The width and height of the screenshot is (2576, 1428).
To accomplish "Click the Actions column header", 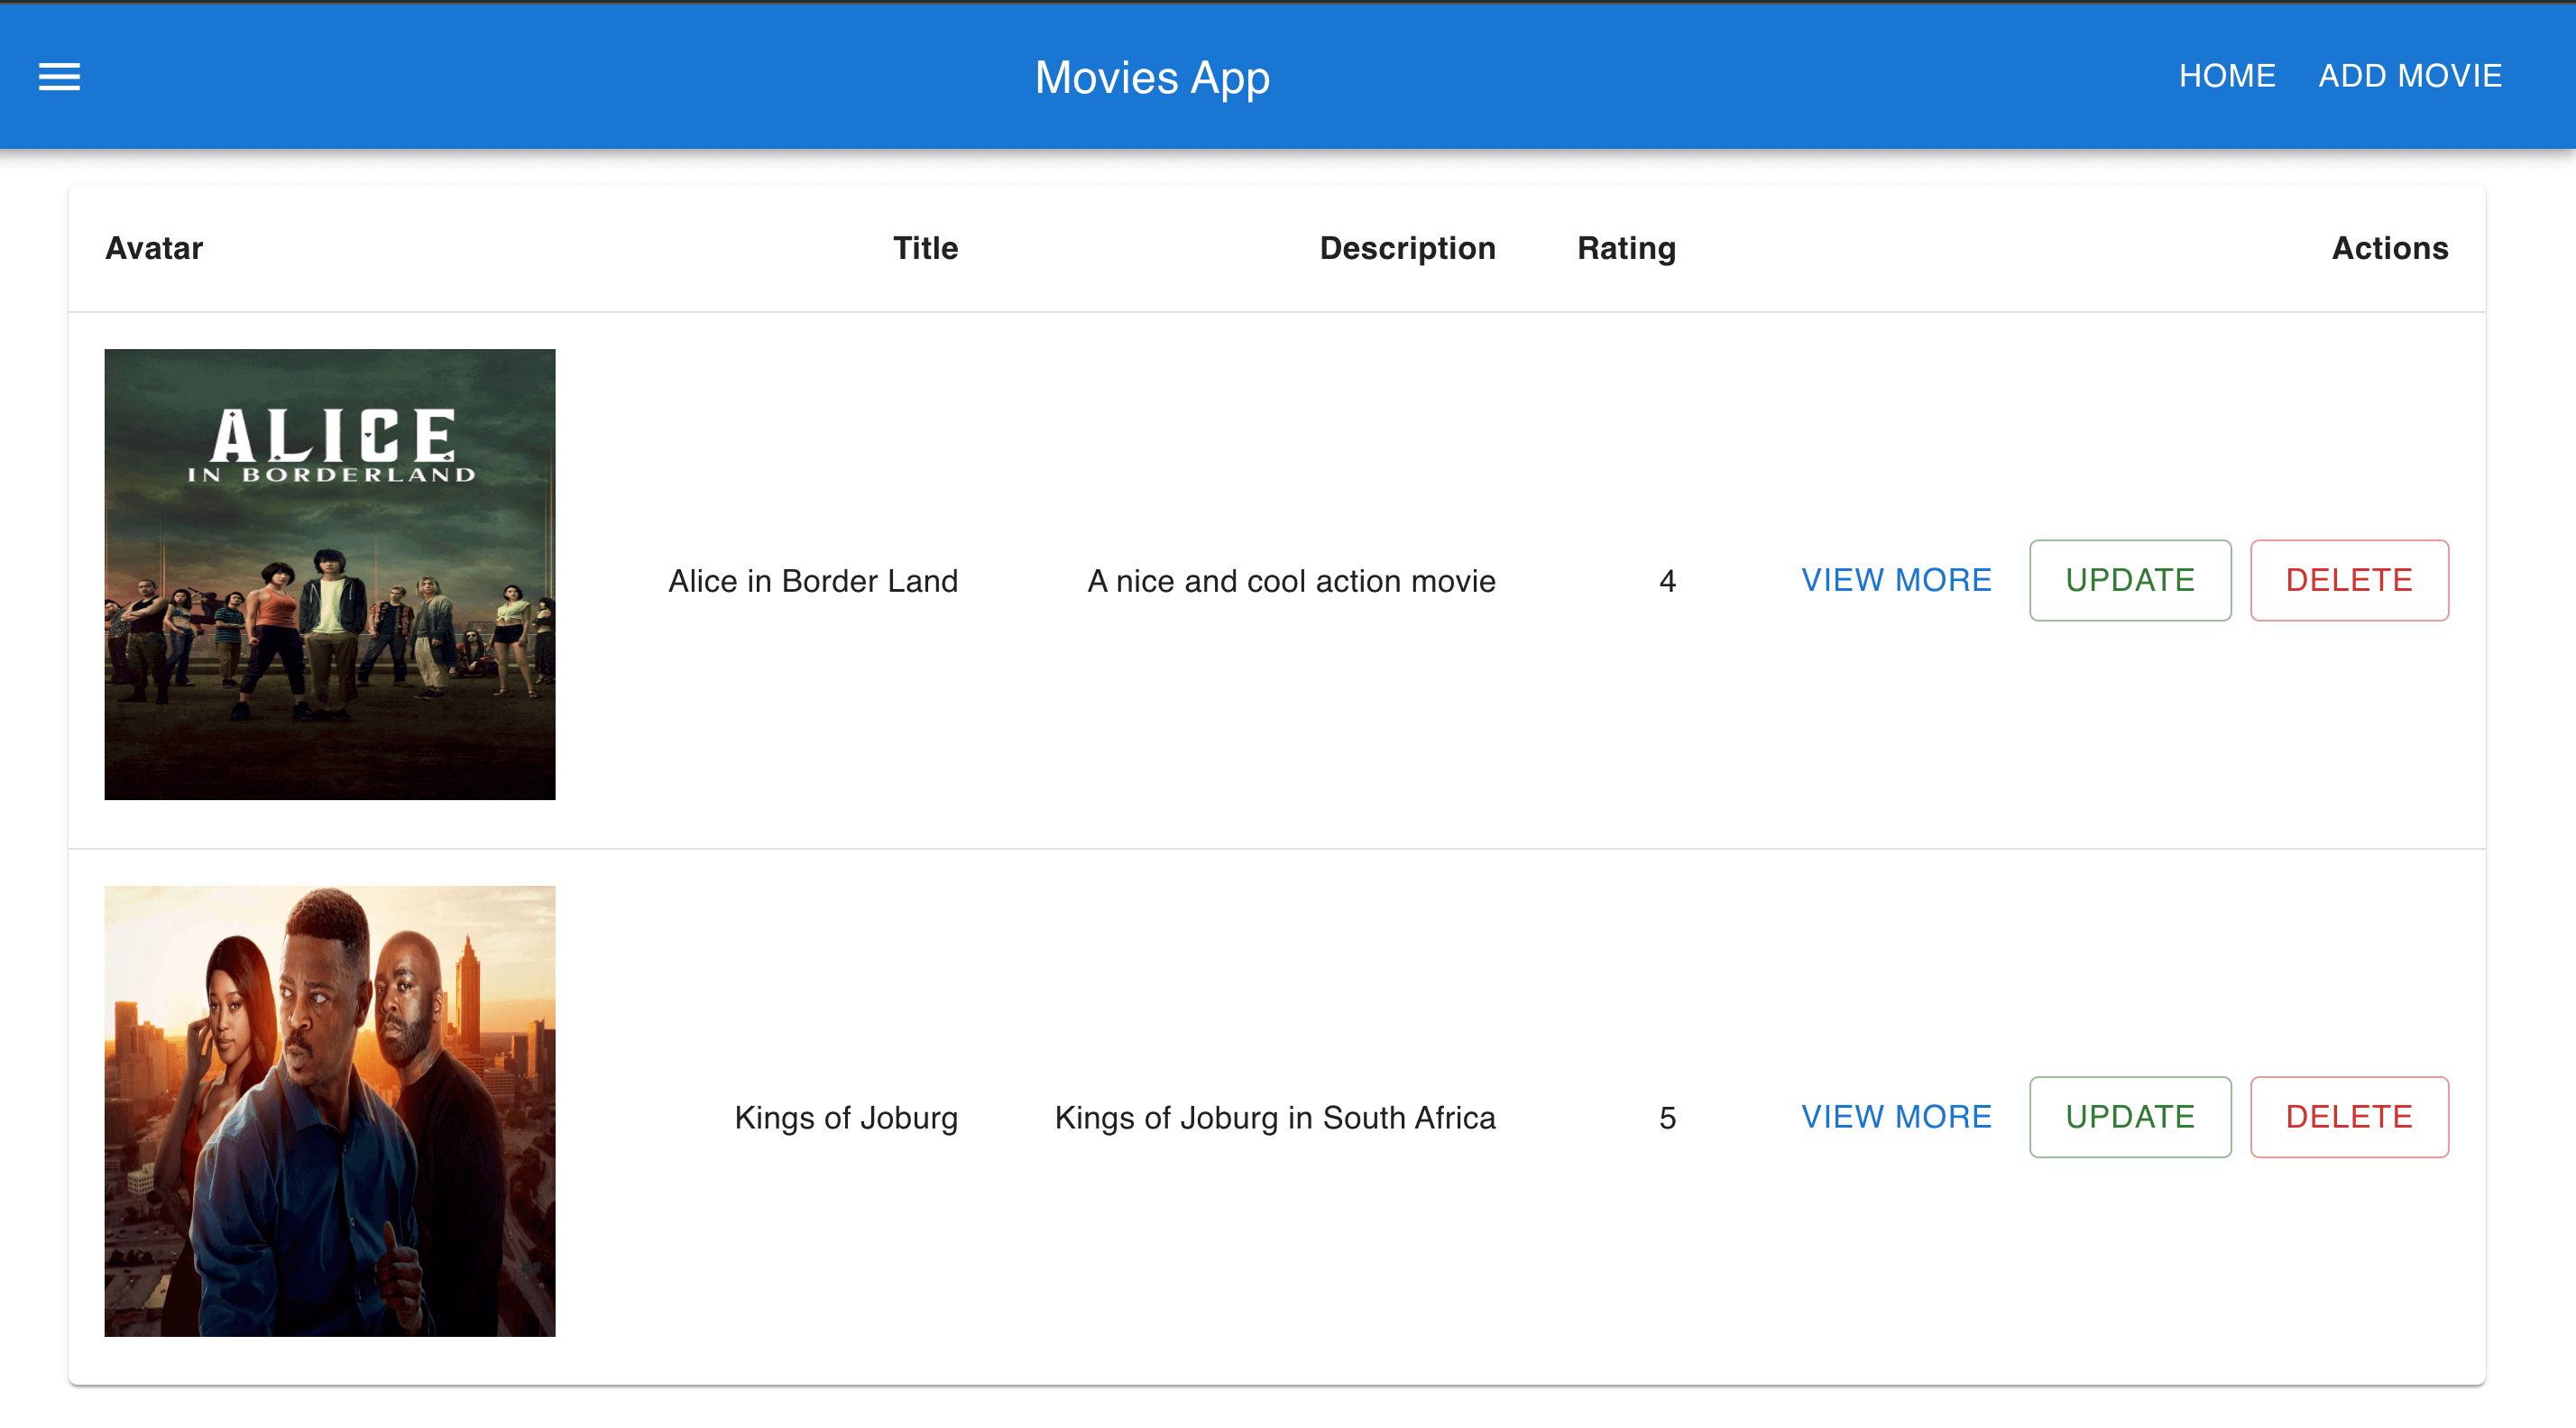I will coord(2390,248).
